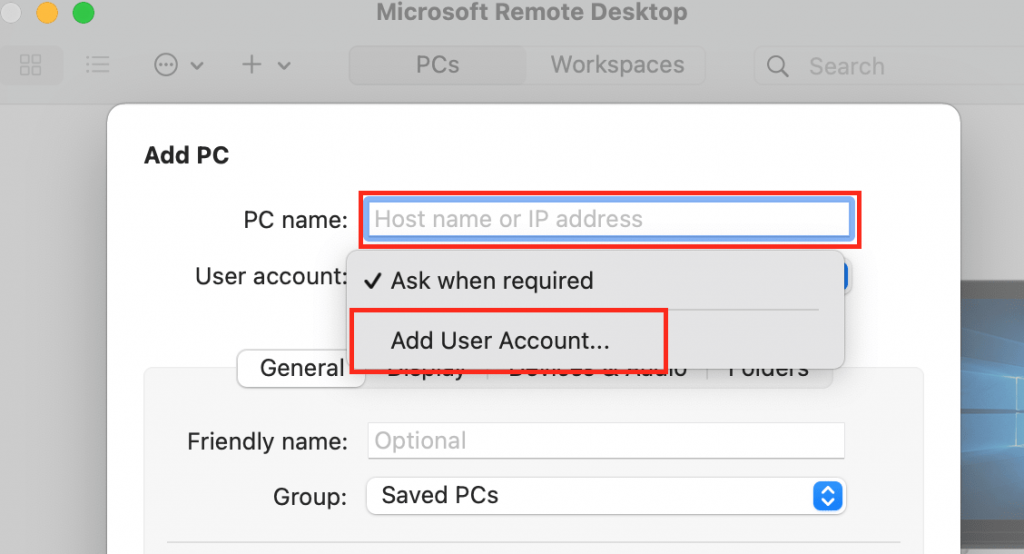Click the ellipsis more options icon

(x=166, y=66)
